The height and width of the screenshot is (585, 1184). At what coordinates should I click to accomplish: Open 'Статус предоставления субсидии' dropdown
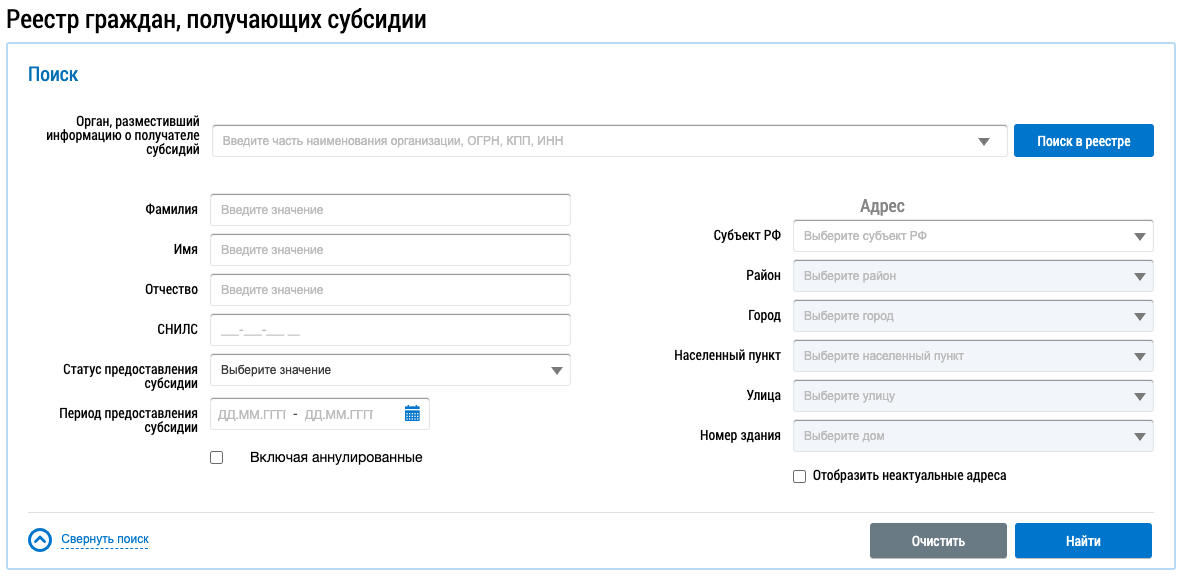(390, 370)
